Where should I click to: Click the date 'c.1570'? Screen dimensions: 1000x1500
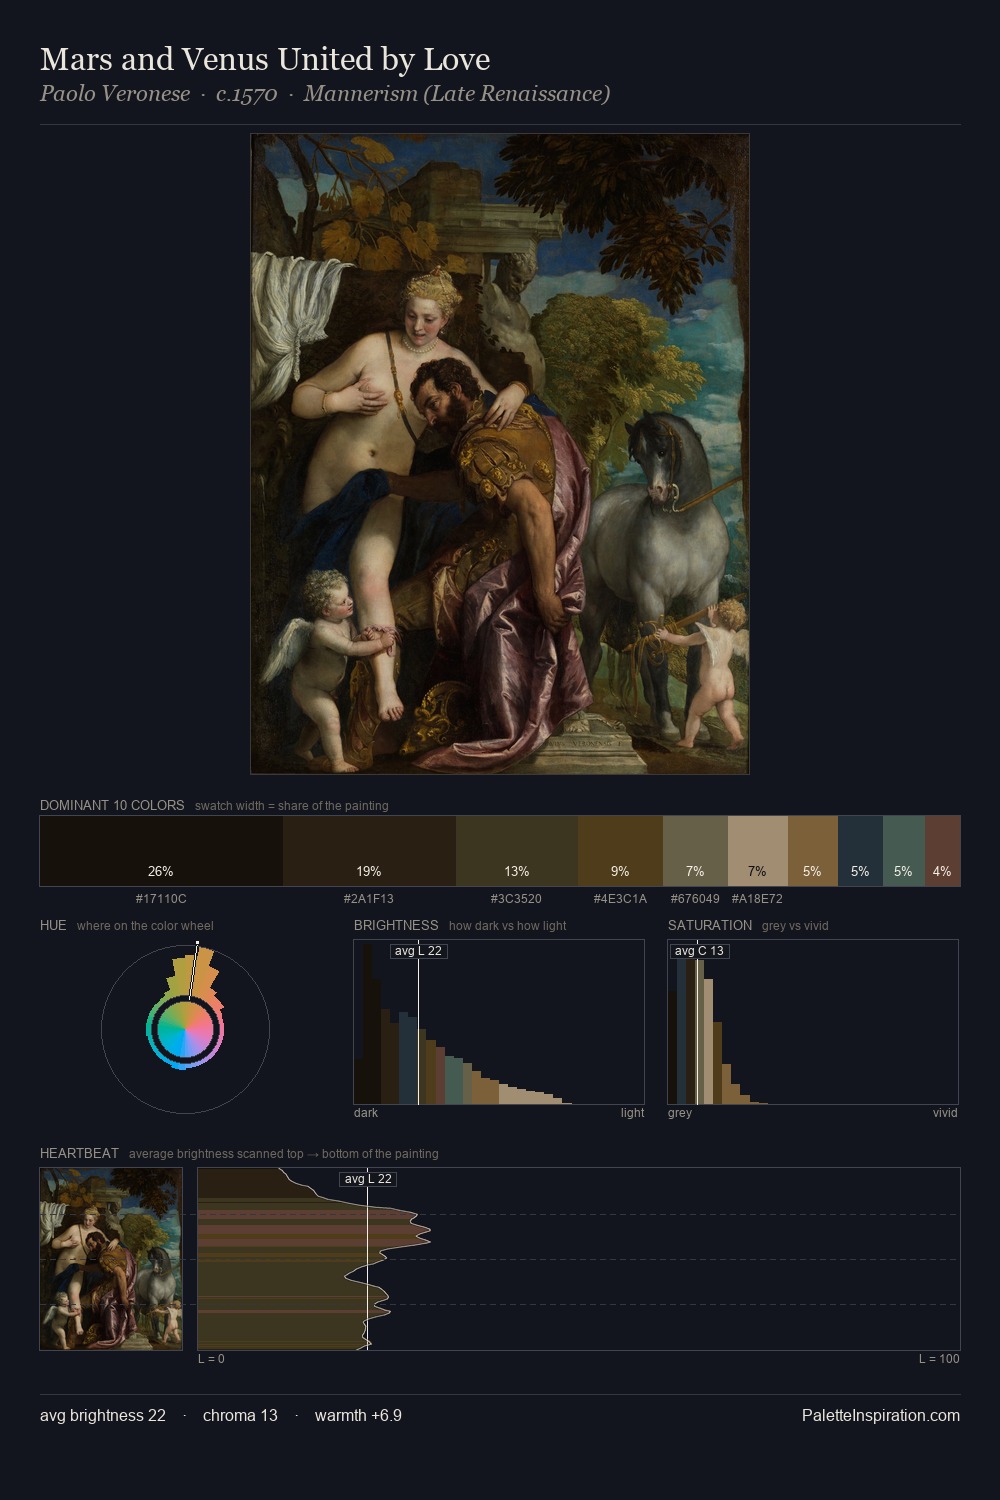pyautogui.click(x=246, y=94)
